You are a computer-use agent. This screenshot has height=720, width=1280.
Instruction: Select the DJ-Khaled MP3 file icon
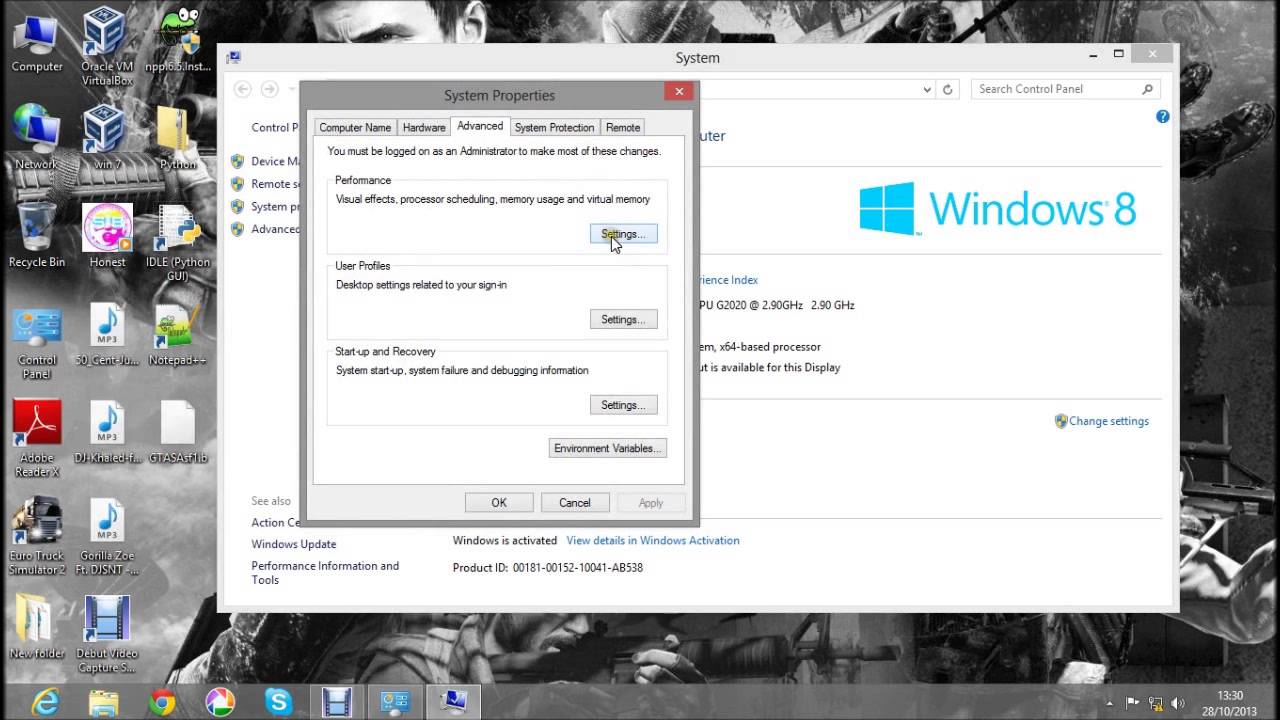[107, 432]
